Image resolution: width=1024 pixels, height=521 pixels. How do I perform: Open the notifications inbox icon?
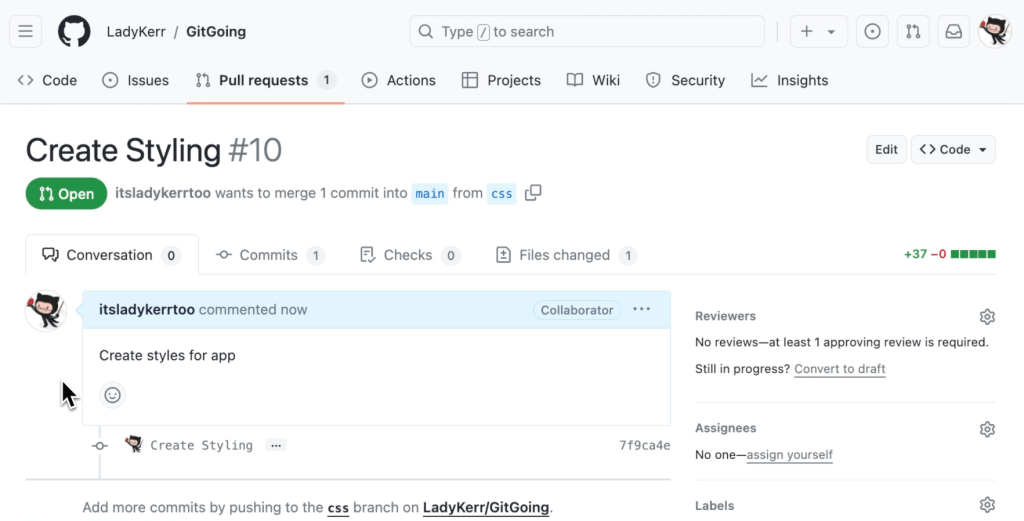[x=954, y=32]
